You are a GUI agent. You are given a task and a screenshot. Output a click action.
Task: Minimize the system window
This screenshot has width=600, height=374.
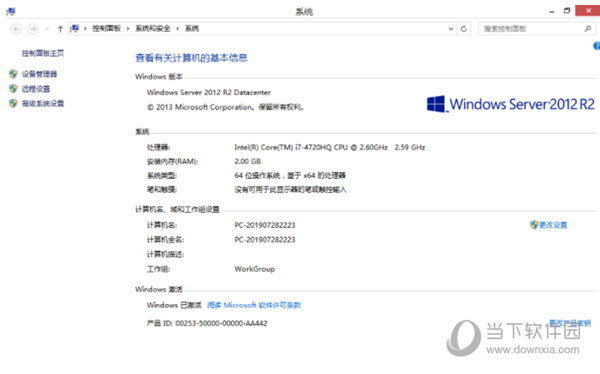pyautogui.click(x=552, y=11)
